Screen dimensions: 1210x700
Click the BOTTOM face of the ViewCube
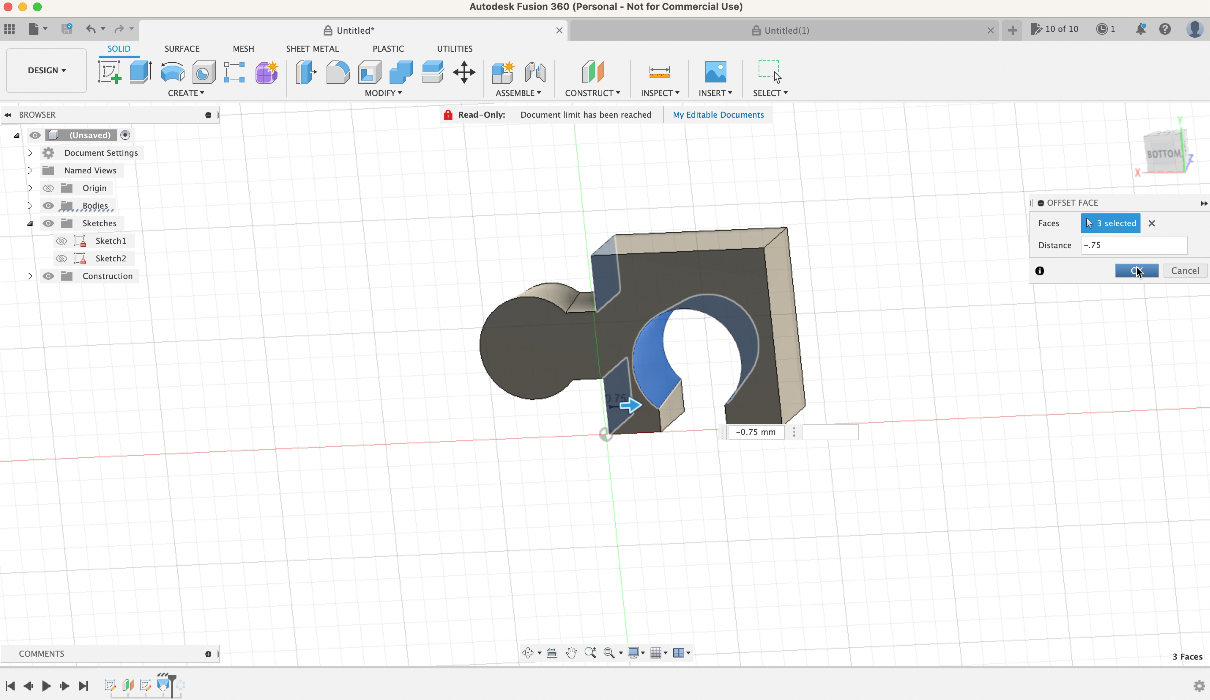[x=1163, y=153]
